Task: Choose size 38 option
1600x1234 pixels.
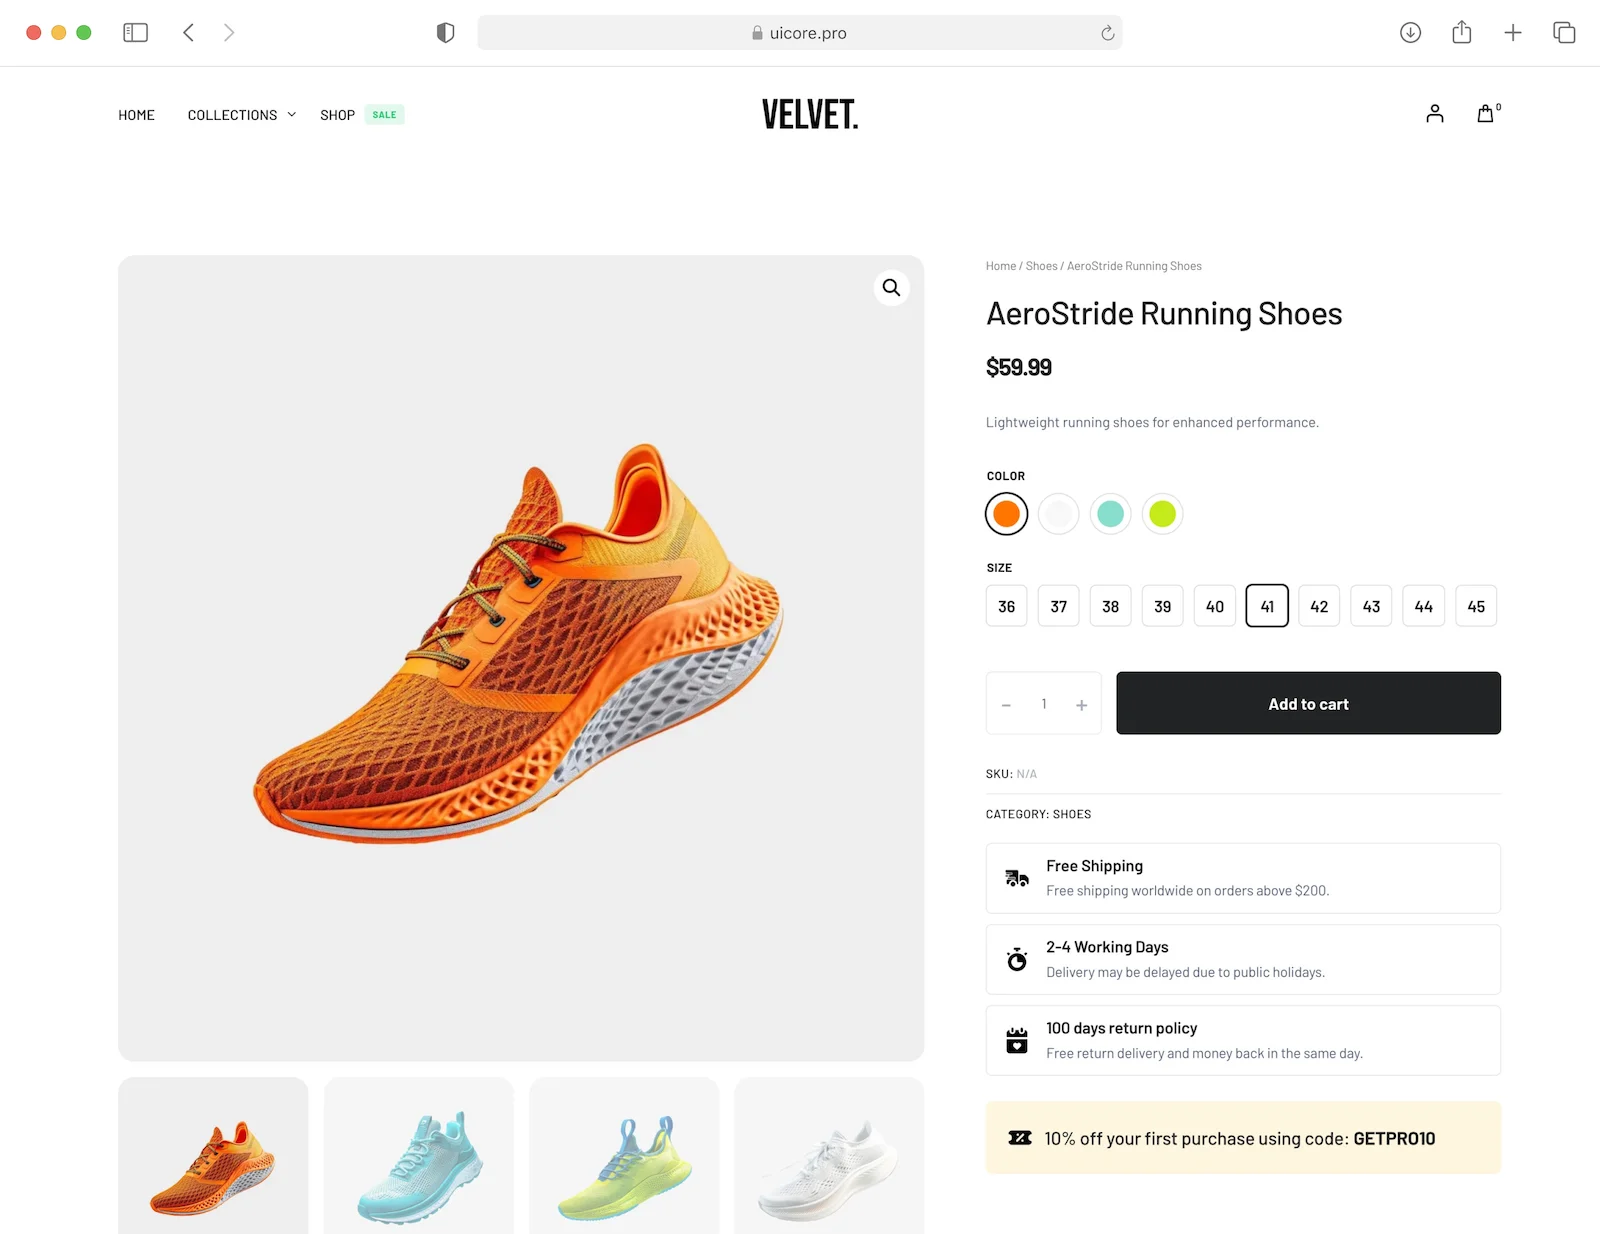Action: pos(1110,606)
